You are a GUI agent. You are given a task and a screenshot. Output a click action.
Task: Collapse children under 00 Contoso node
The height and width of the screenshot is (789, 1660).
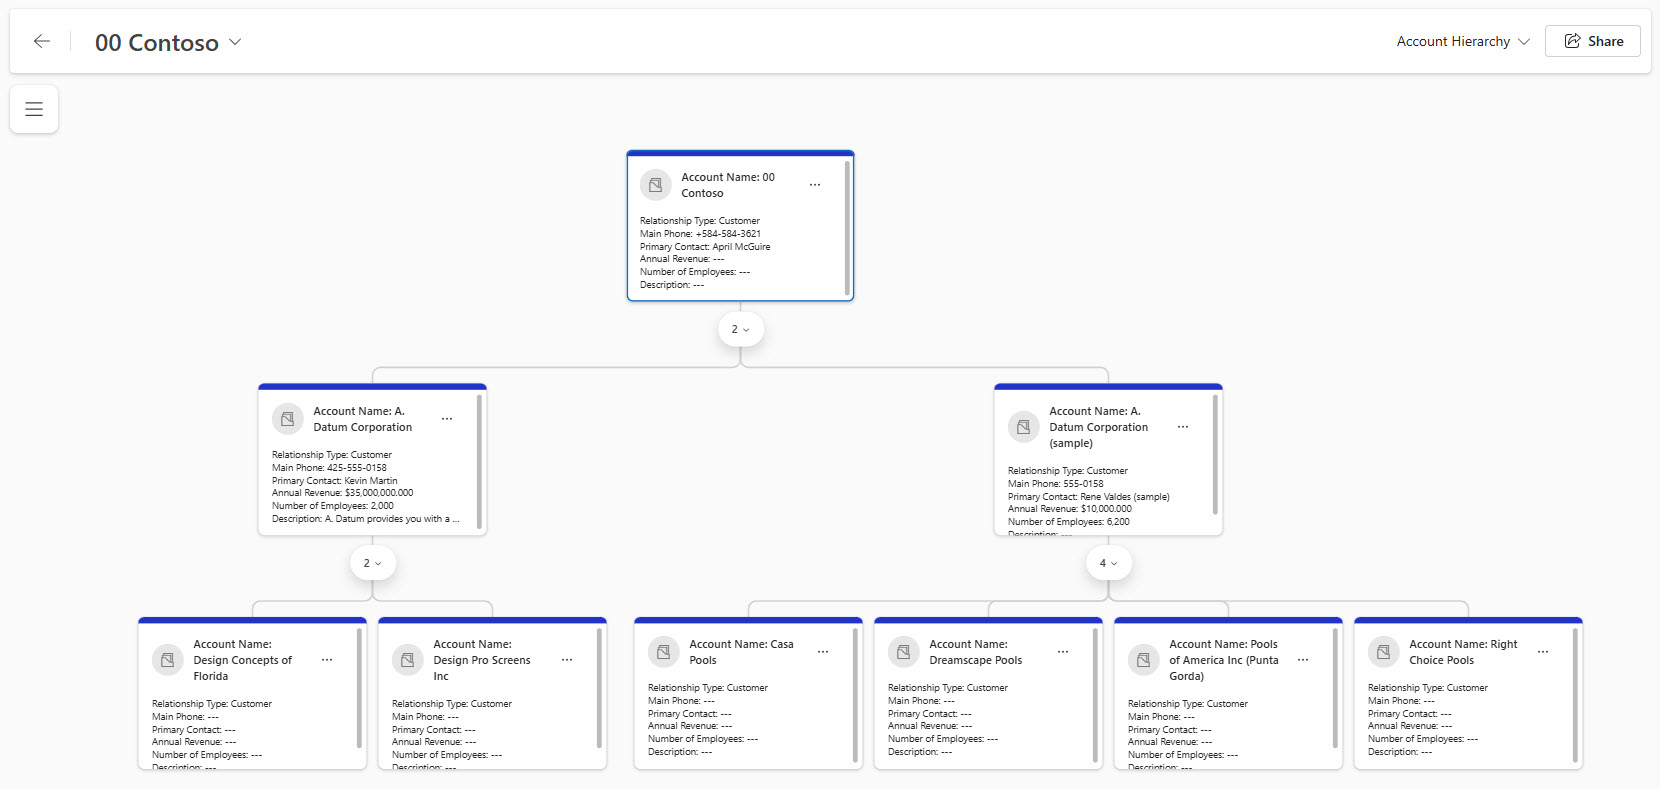click(x=740, y=329)
